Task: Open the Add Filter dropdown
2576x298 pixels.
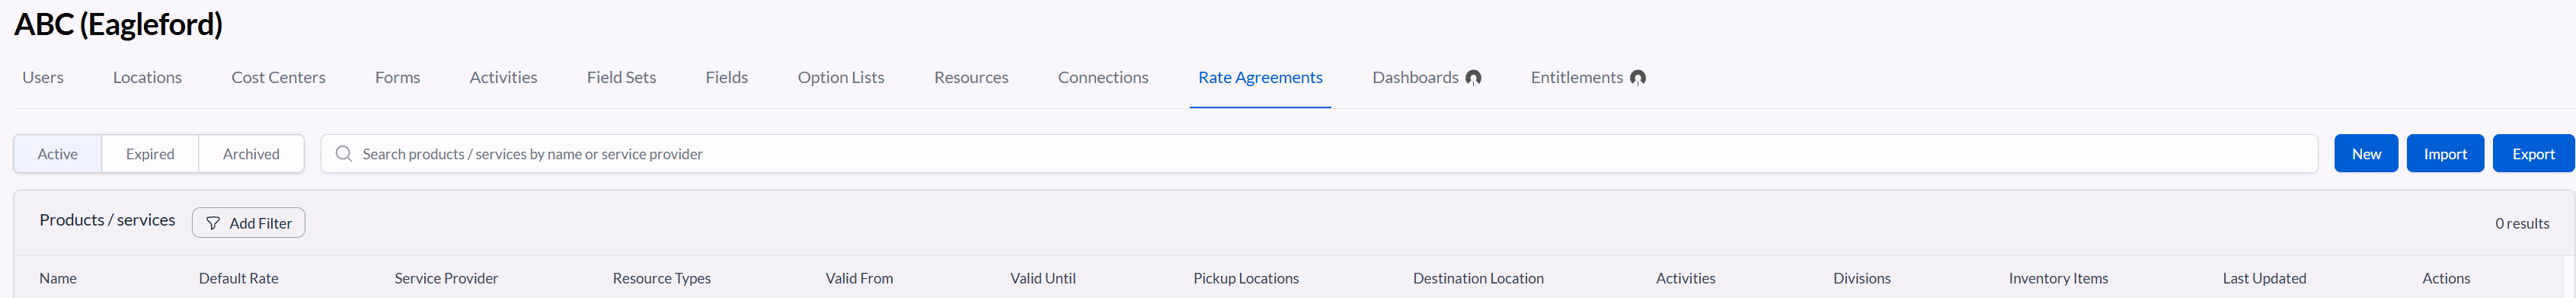Action: 248,223
